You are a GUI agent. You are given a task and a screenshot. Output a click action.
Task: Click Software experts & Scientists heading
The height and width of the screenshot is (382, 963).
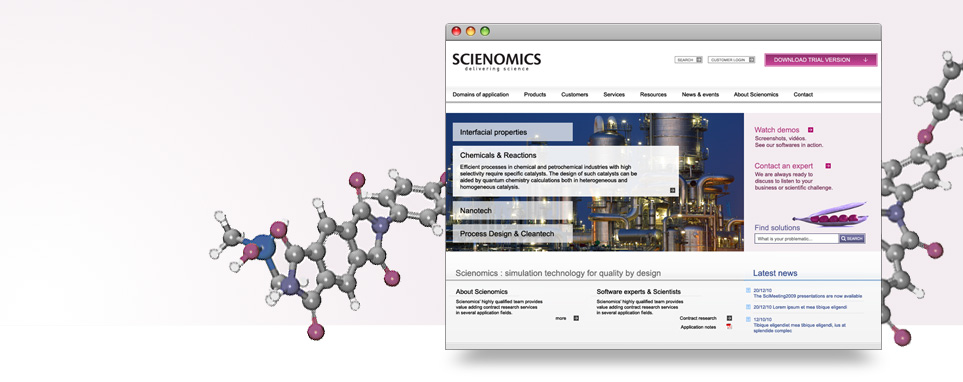(639, 292)
